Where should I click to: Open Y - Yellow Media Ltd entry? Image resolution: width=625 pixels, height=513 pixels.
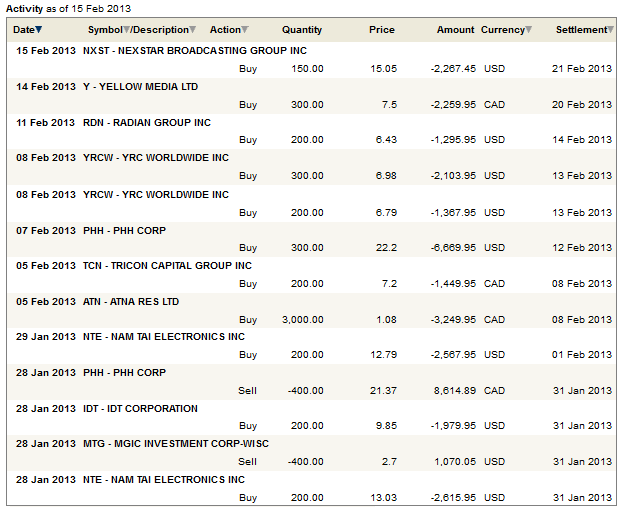(140, 87)
